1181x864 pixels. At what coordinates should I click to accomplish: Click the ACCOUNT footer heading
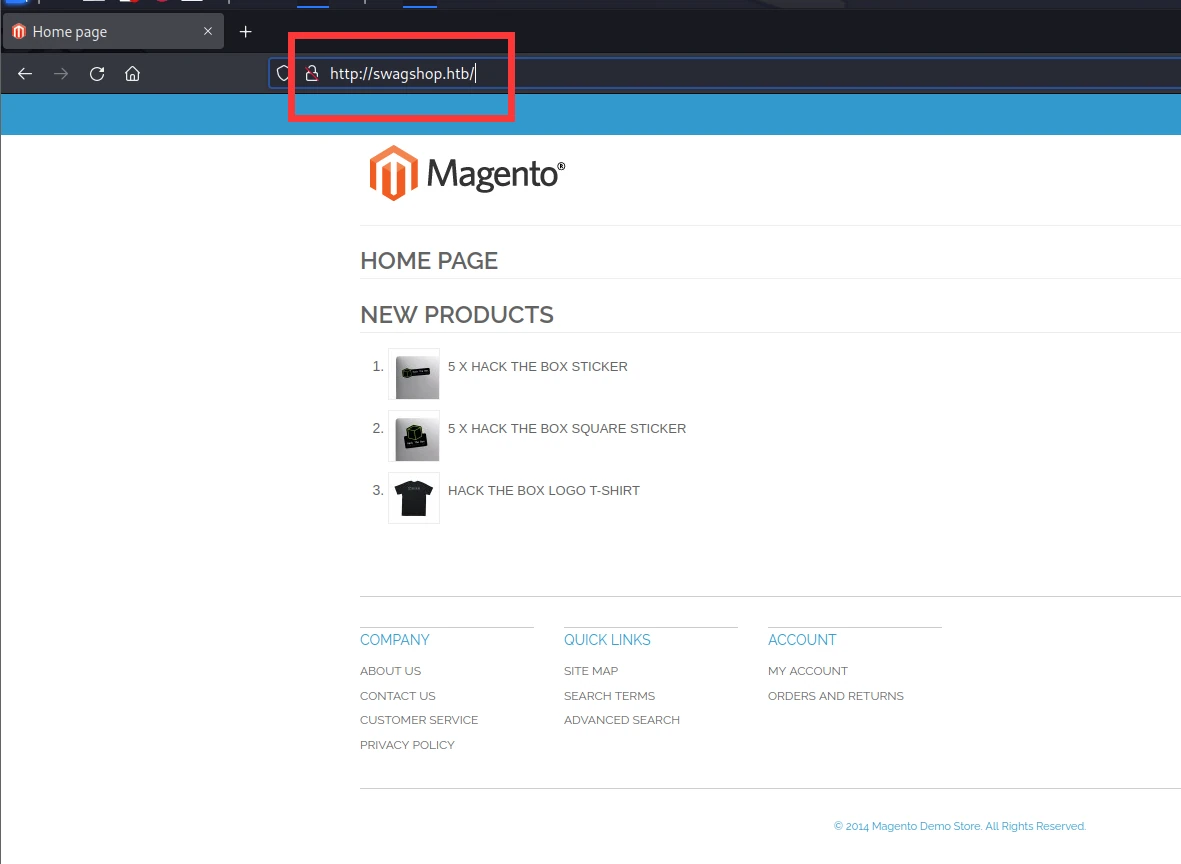[x=802, y=640]
